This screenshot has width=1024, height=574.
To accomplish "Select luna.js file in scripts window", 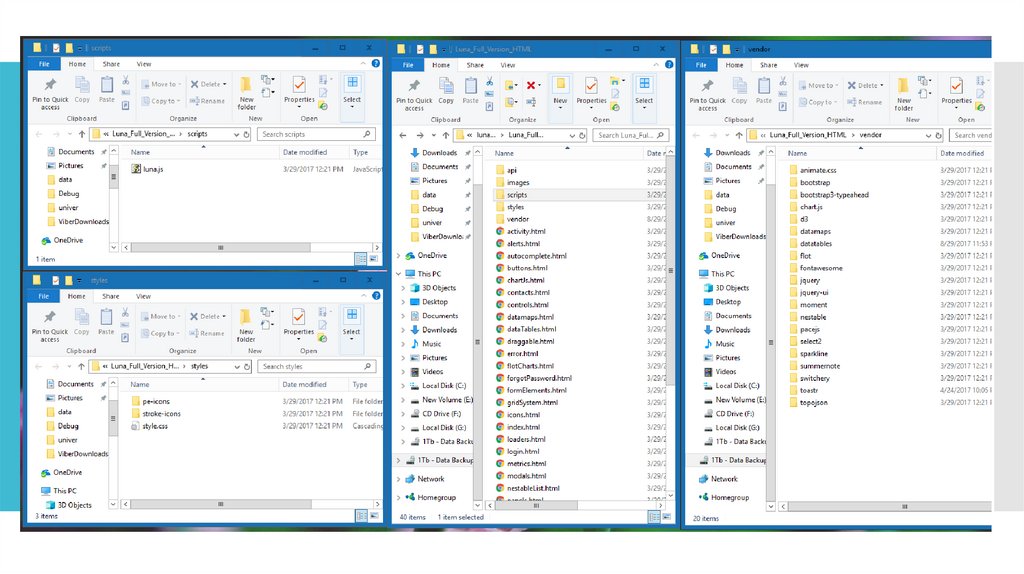I will [153, 169].
